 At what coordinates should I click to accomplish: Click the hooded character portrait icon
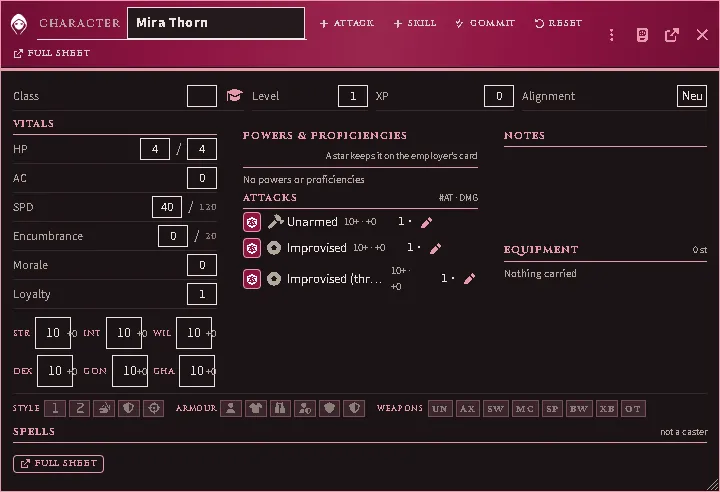(19, 24)
